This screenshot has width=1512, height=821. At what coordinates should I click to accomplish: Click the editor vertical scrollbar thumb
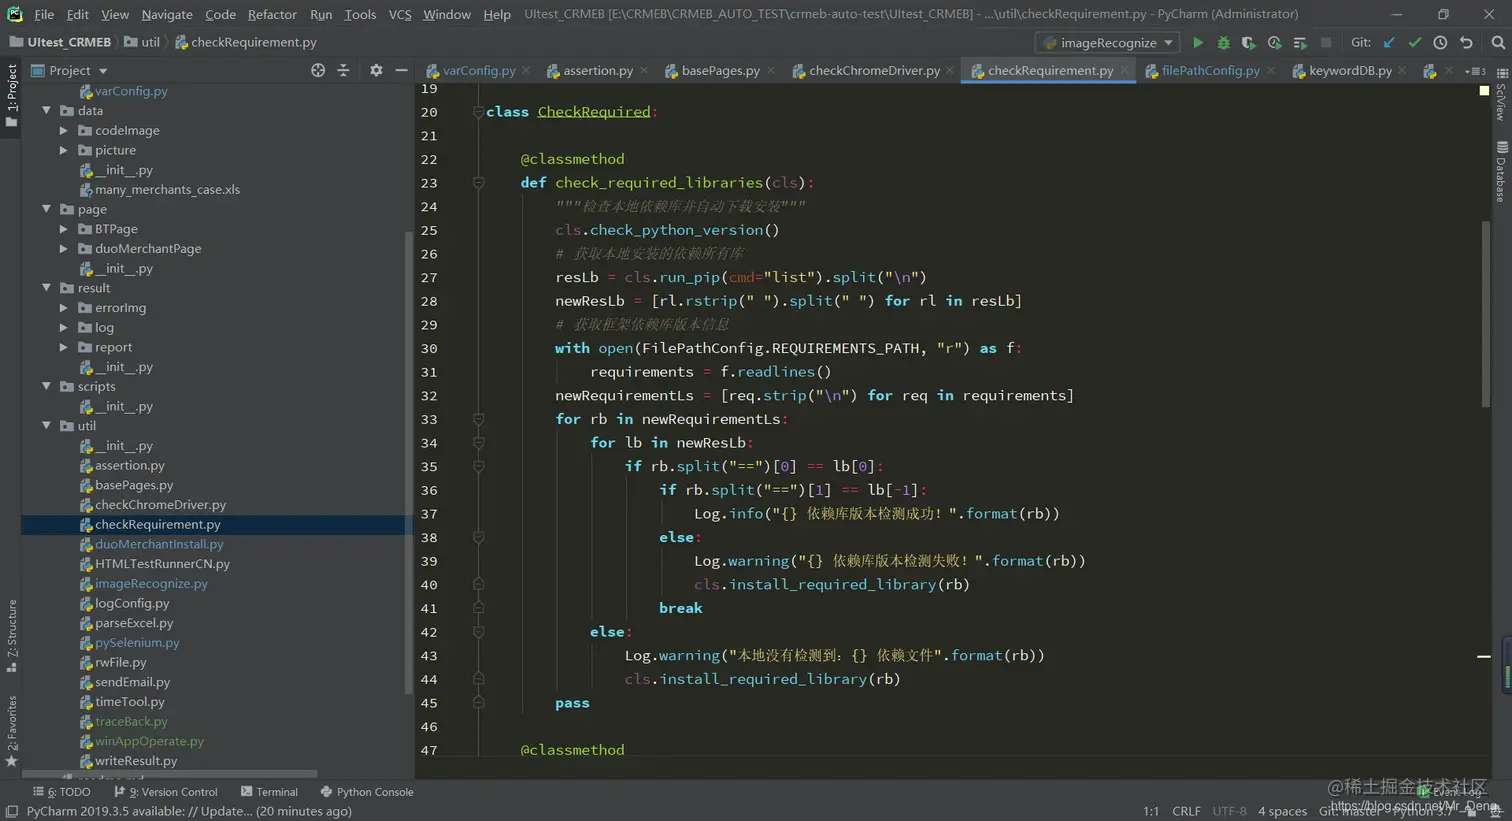point(1485,312)
